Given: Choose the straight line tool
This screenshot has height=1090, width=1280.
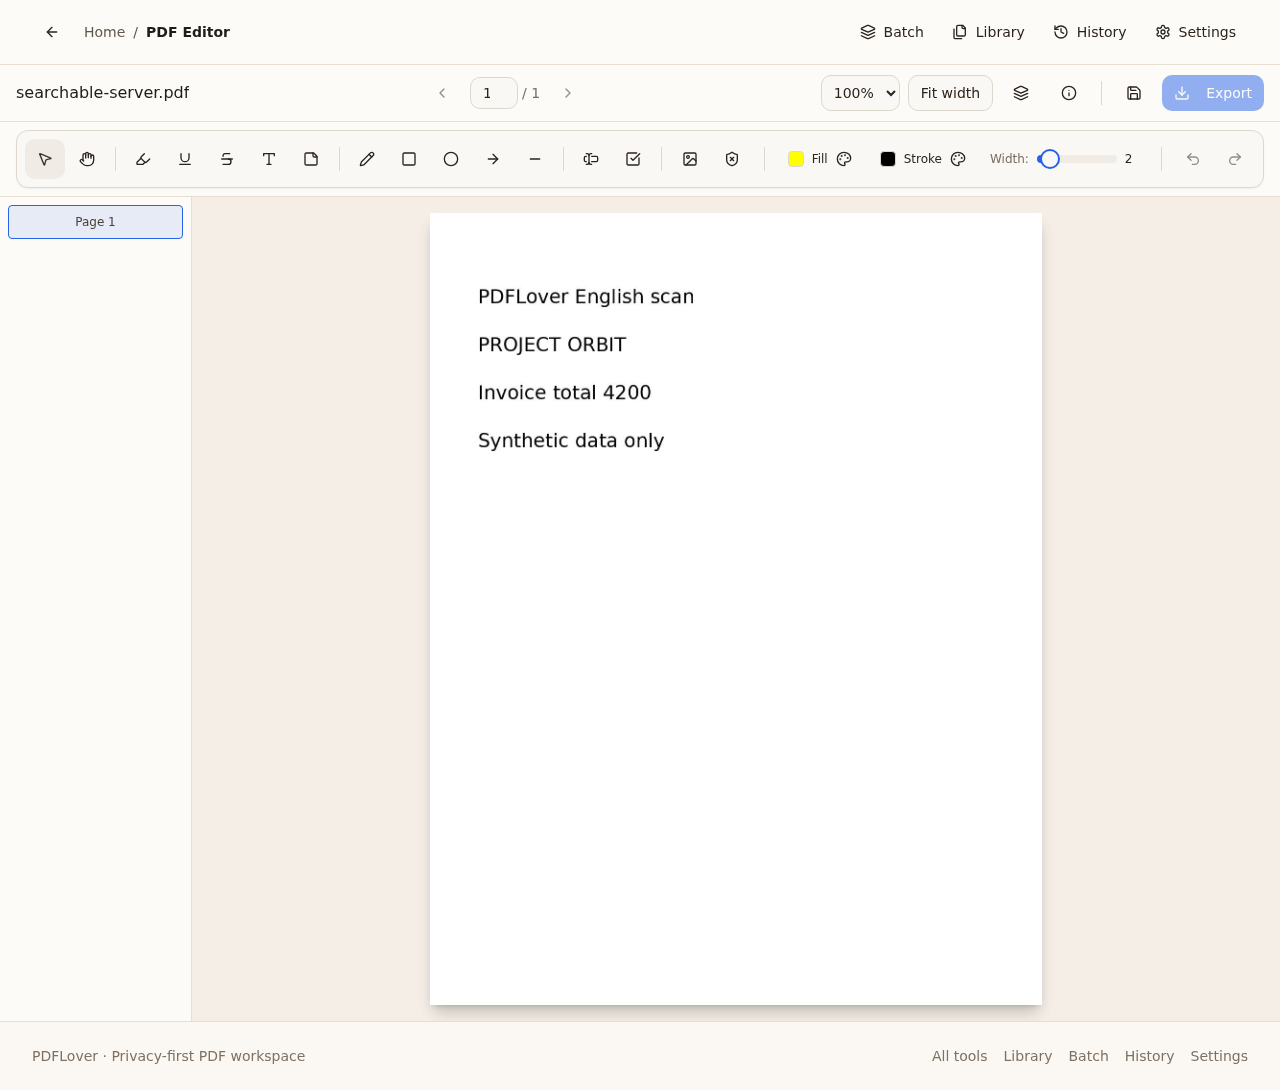Looking at the screenshot, I should [x=535, y=159].
